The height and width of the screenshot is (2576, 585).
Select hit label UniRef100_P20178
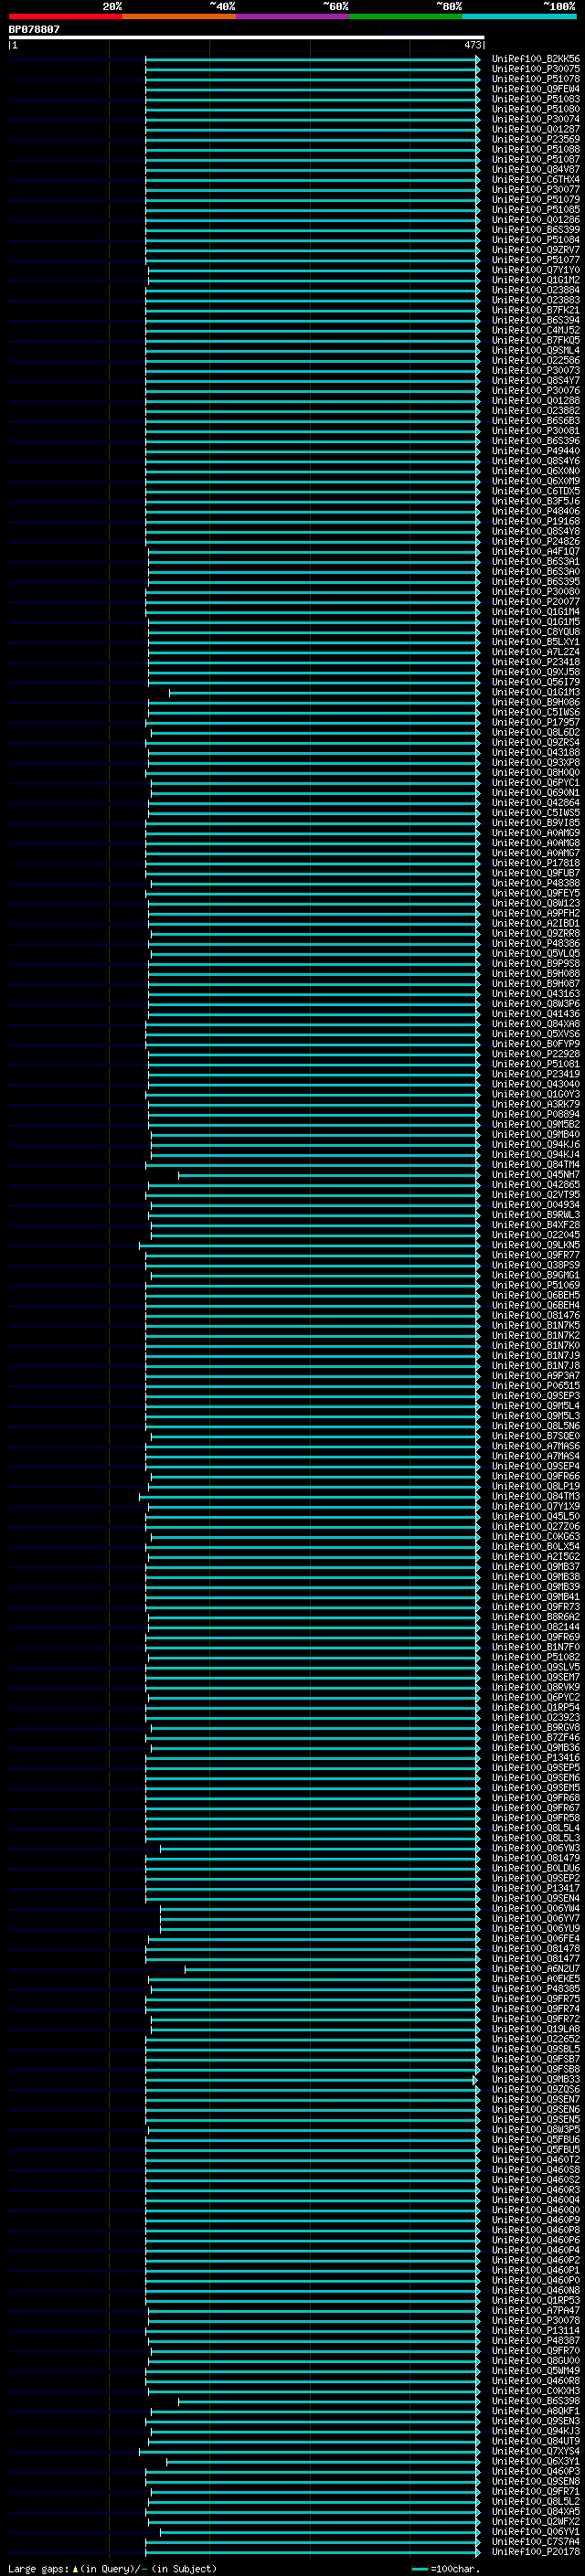(535, 2552)
